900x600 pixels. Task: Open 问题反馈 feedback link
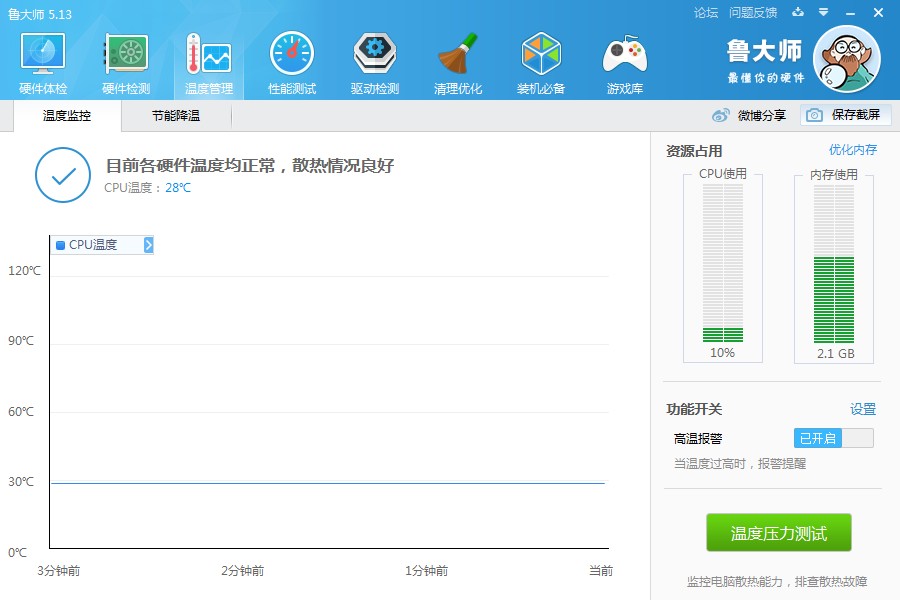point(753,13)
